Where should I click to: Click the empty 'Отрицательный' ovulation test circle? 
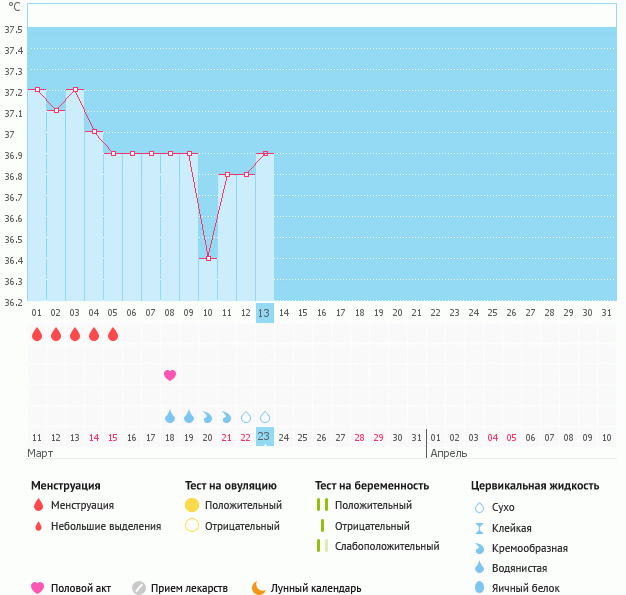[x=192, y=526]
